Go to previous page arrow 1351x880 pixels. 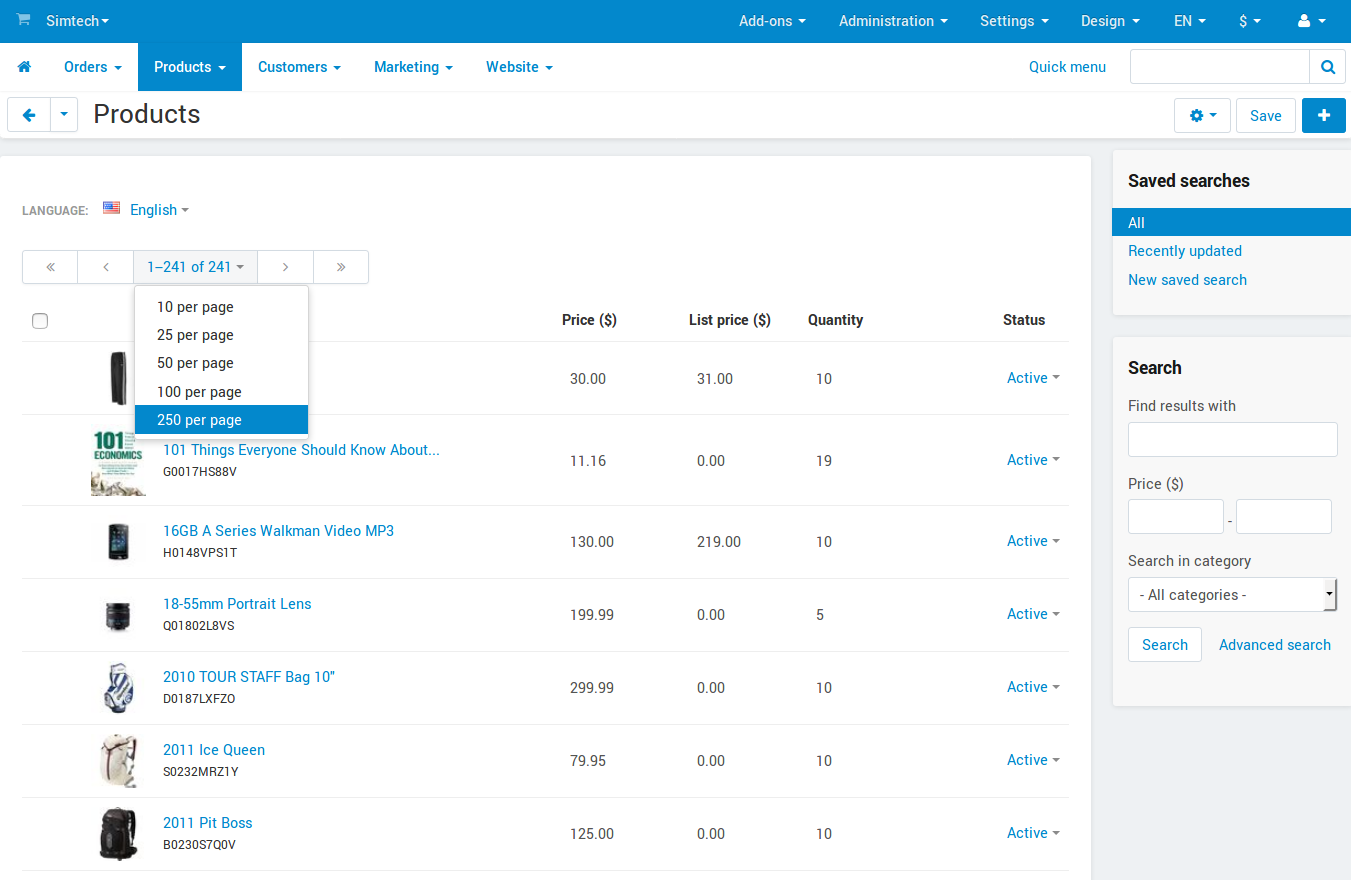pyautogui.click(x=106, y=267)
